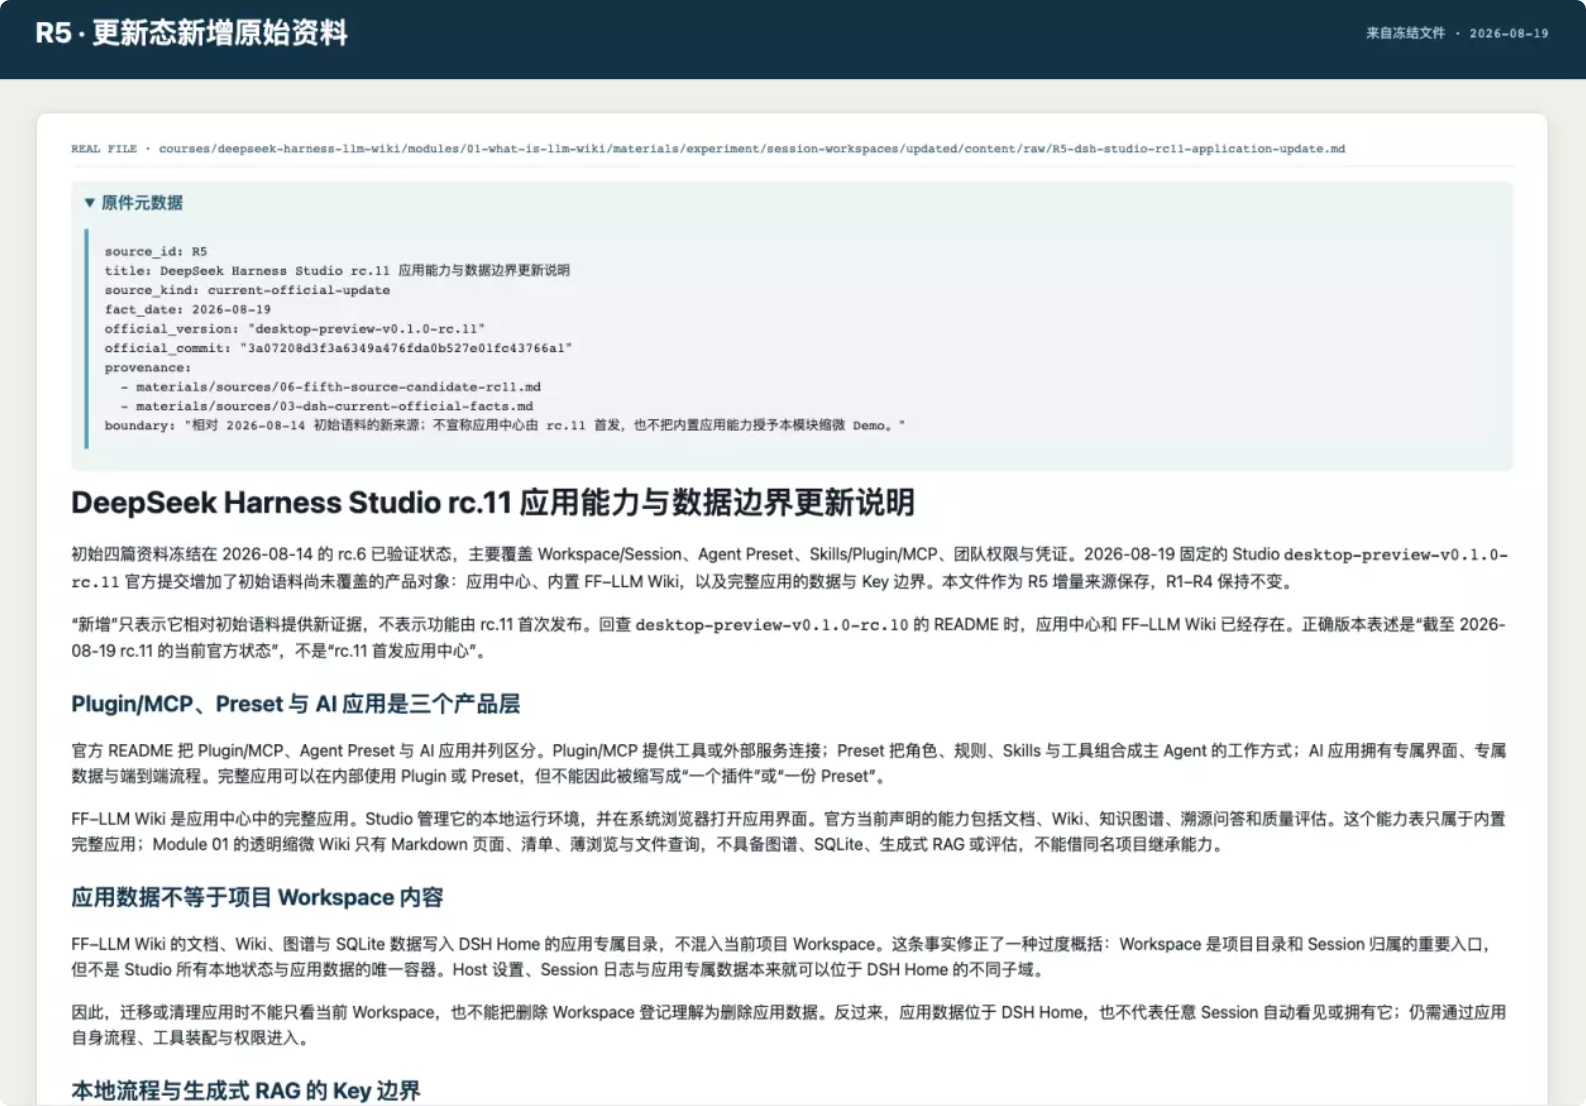Click the source_id: R5 metadata line
Screen dimensions: 1586x1106
point(156,252)
